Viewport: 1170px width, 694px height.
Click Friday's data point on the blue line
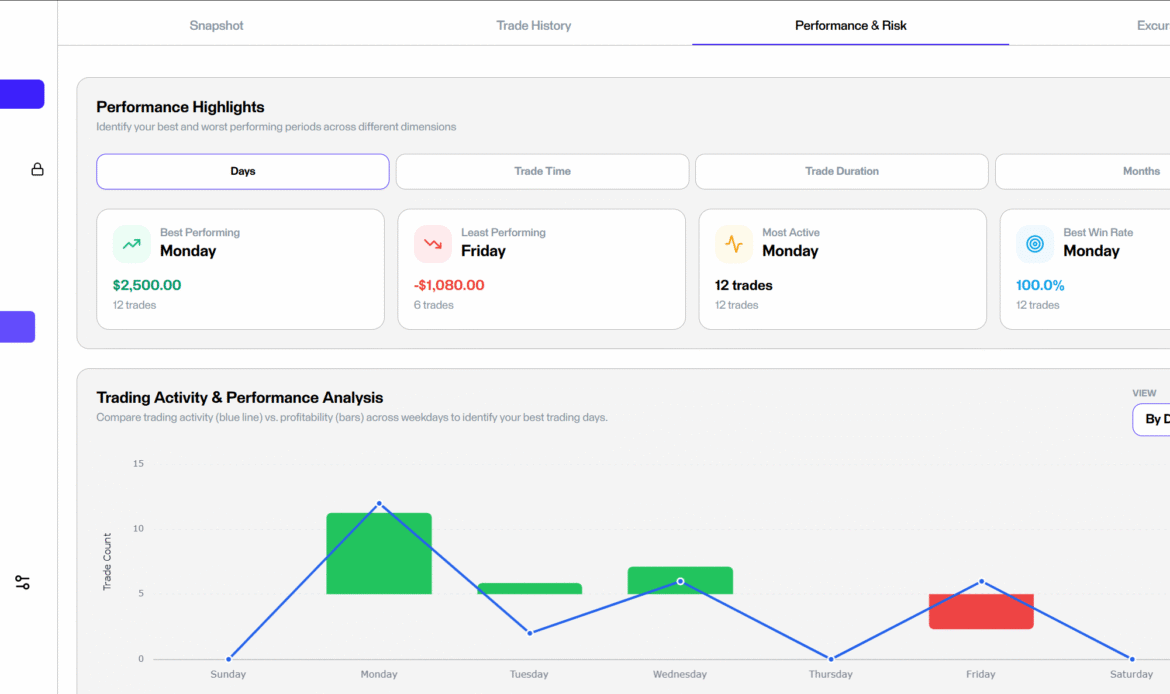(981, 581)
